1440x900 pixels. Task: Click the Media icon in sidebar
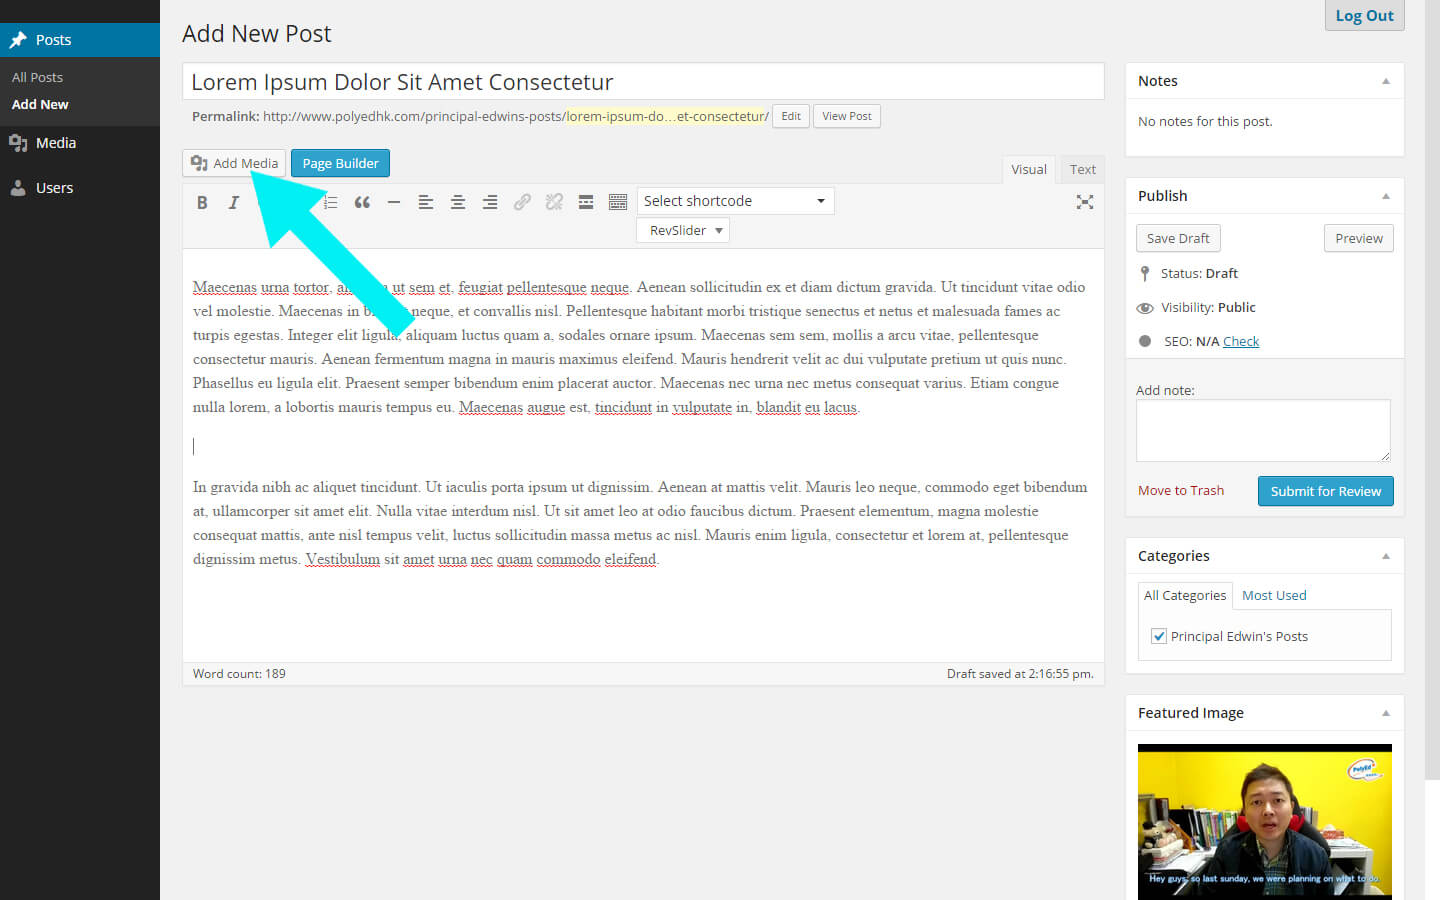[18, 143]
